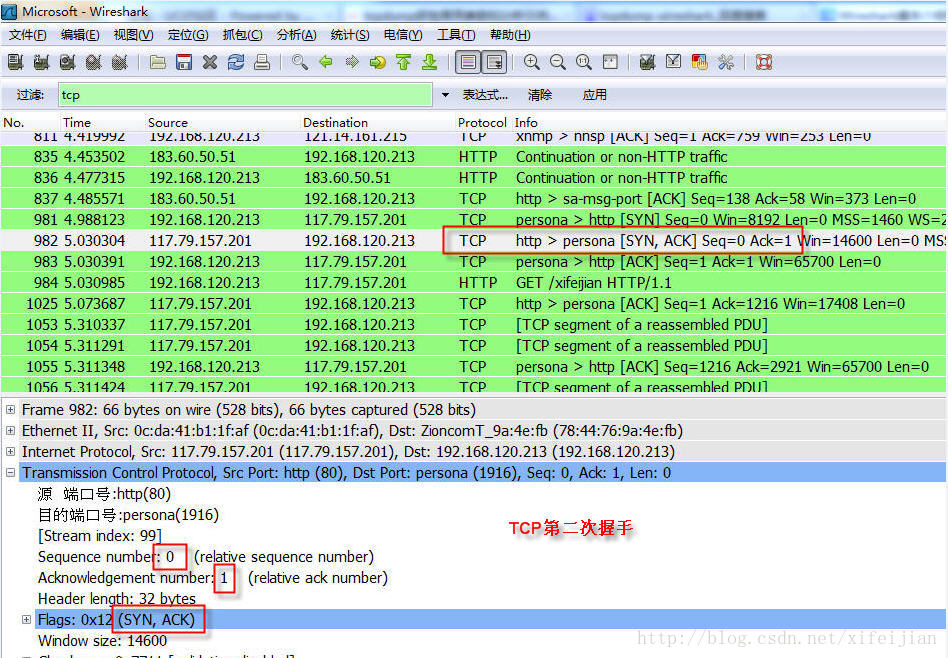The width and height of the screenshot is (948, 658).
Task: Select packet 984 GET /xifeijian HTTP/1.1
Action: pyautogui.click(x=474, y=282)
